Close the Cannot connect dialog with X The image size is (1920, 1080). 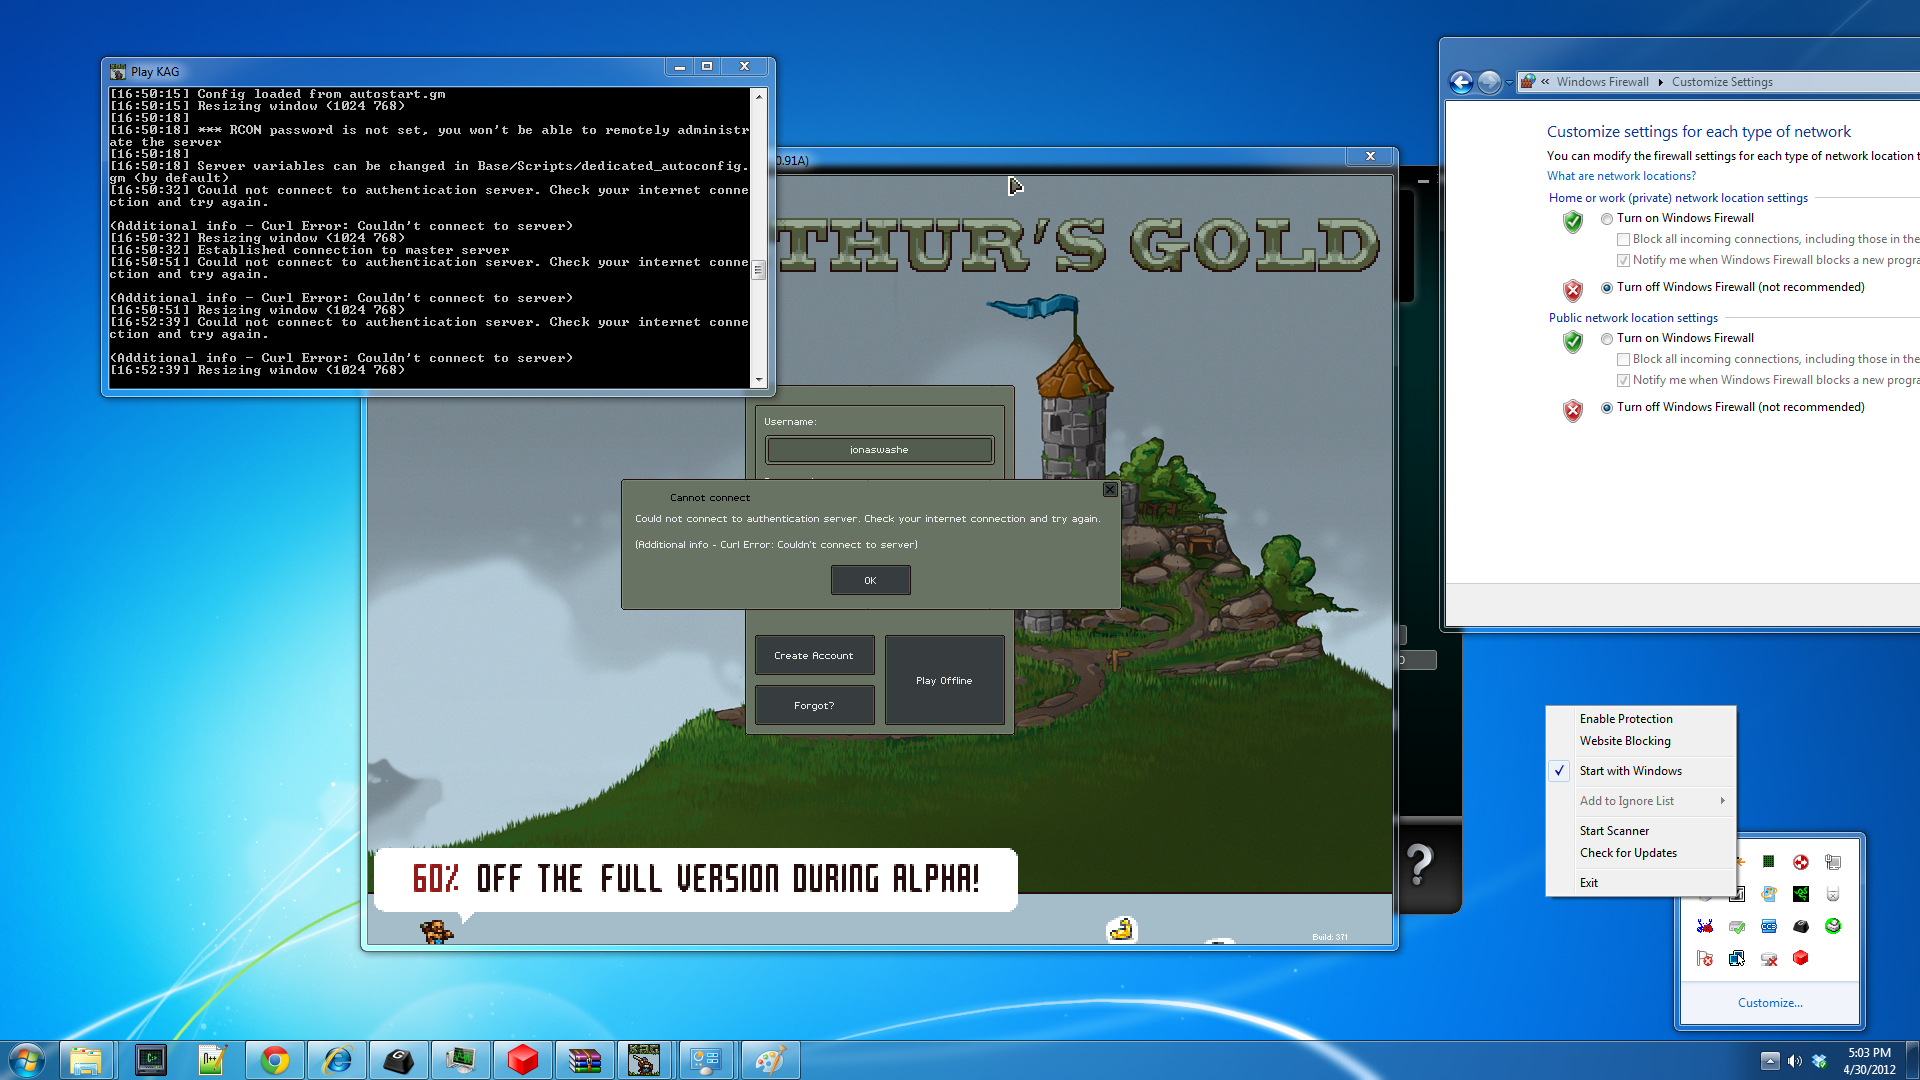1110,489
